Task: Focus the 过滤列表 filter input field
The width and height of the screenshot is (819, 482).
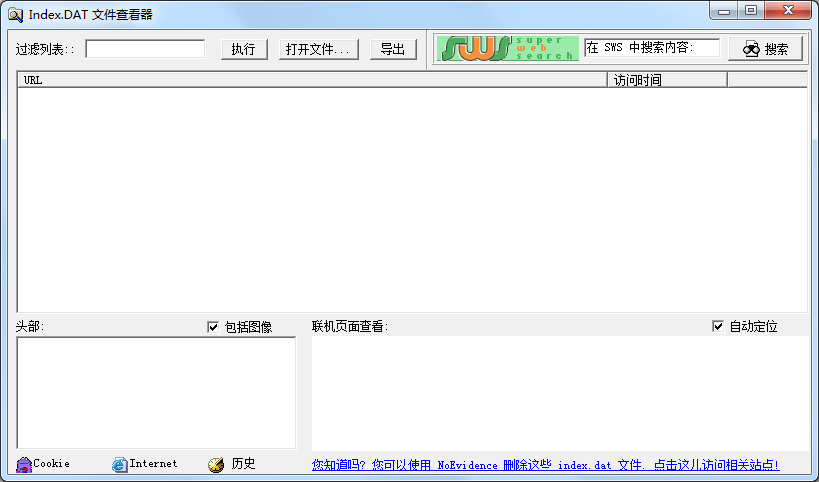Action: (145, 49)
